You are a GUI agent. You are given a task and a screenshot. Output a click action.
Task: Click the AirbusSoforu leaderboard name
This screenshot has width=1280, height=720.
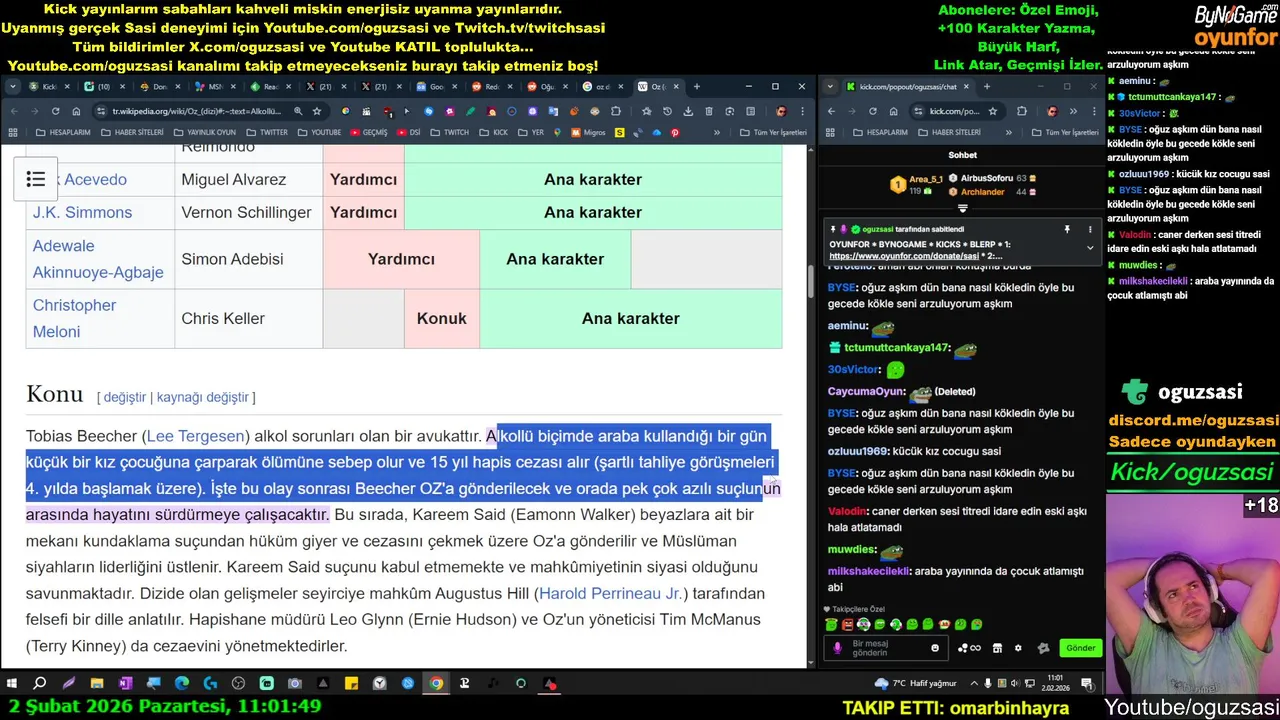point(987,178)
